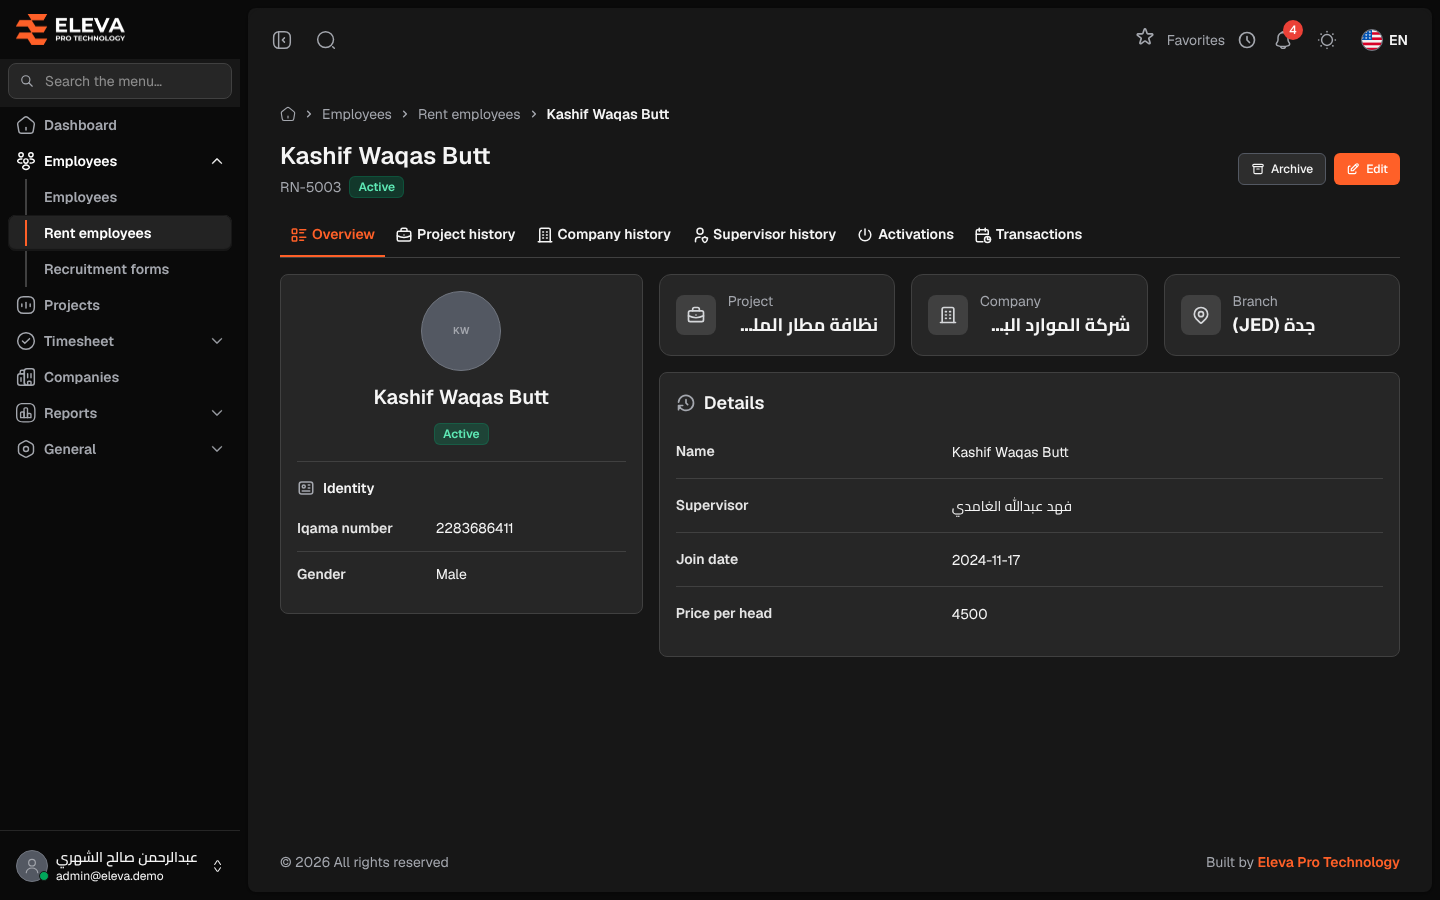Collapse the Employees sidebar group chevron
Screen dimensions: 1440x900
point(217,161)
